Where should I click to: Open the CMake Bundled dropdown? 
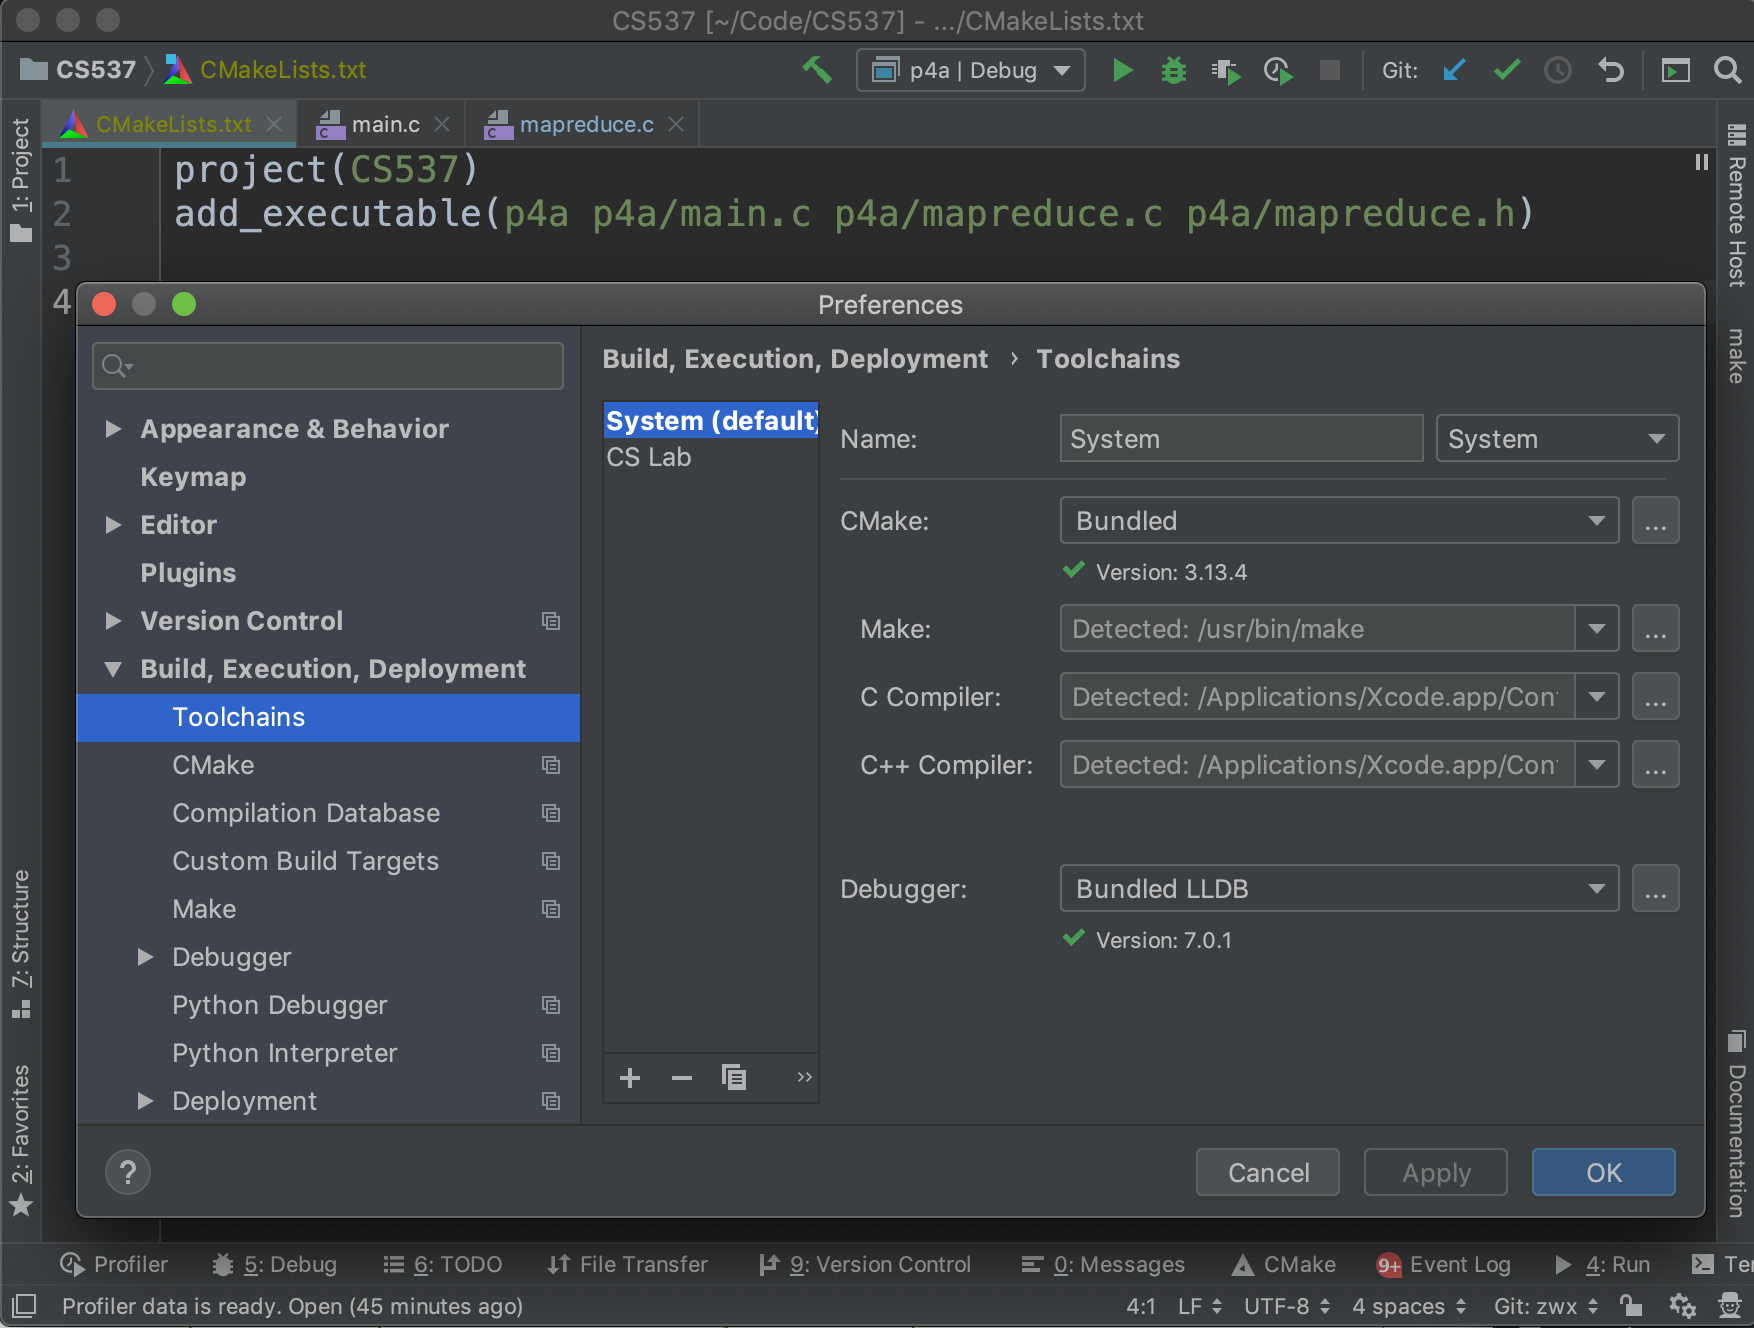[1338, 521]
